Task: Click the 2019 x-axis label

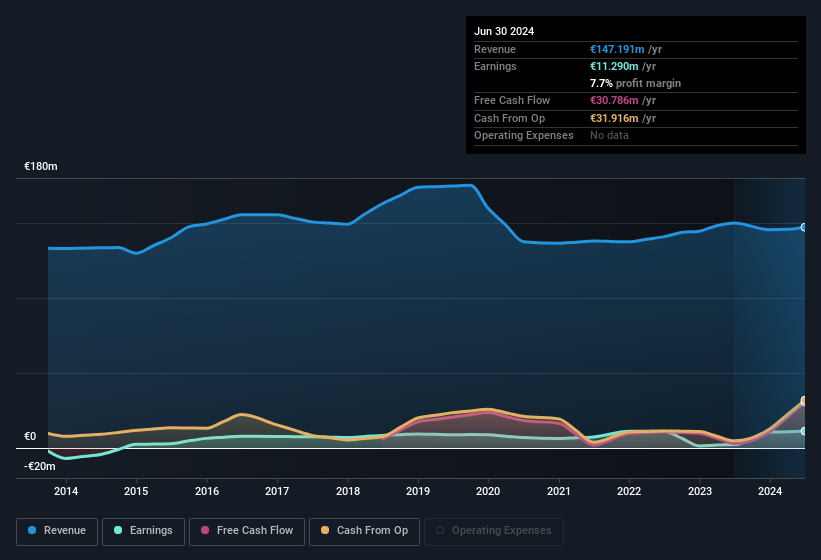Action: click(x=418, y=491)
